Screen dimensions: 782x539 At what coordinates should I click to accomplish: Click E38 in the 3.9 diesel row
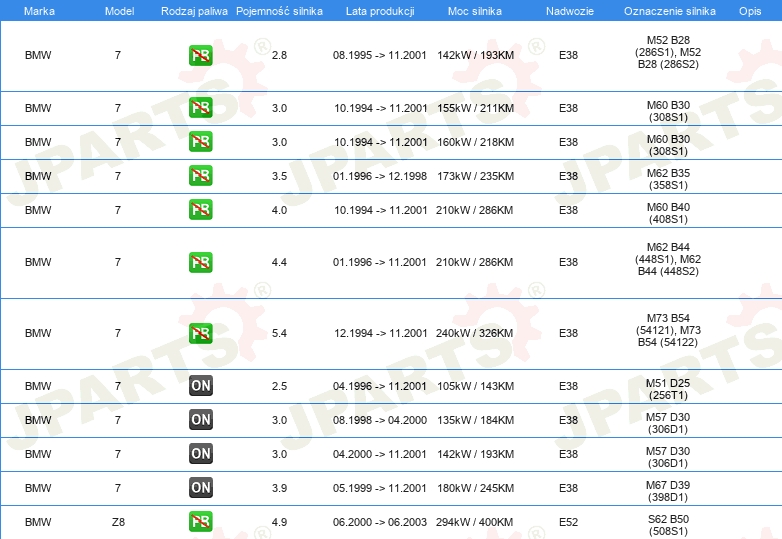tap(569, 488)
